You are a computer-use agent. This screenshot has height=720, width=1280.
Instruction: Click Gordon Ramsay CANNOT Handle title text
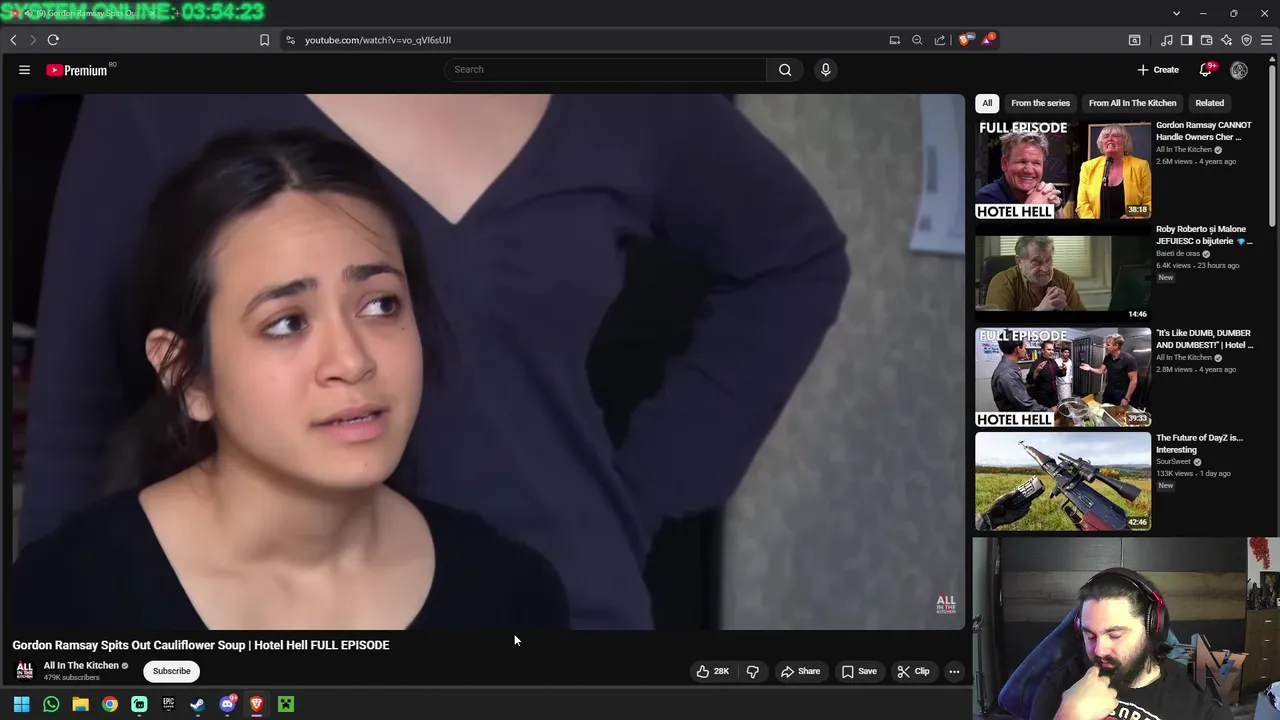[x=1204, y=131]
